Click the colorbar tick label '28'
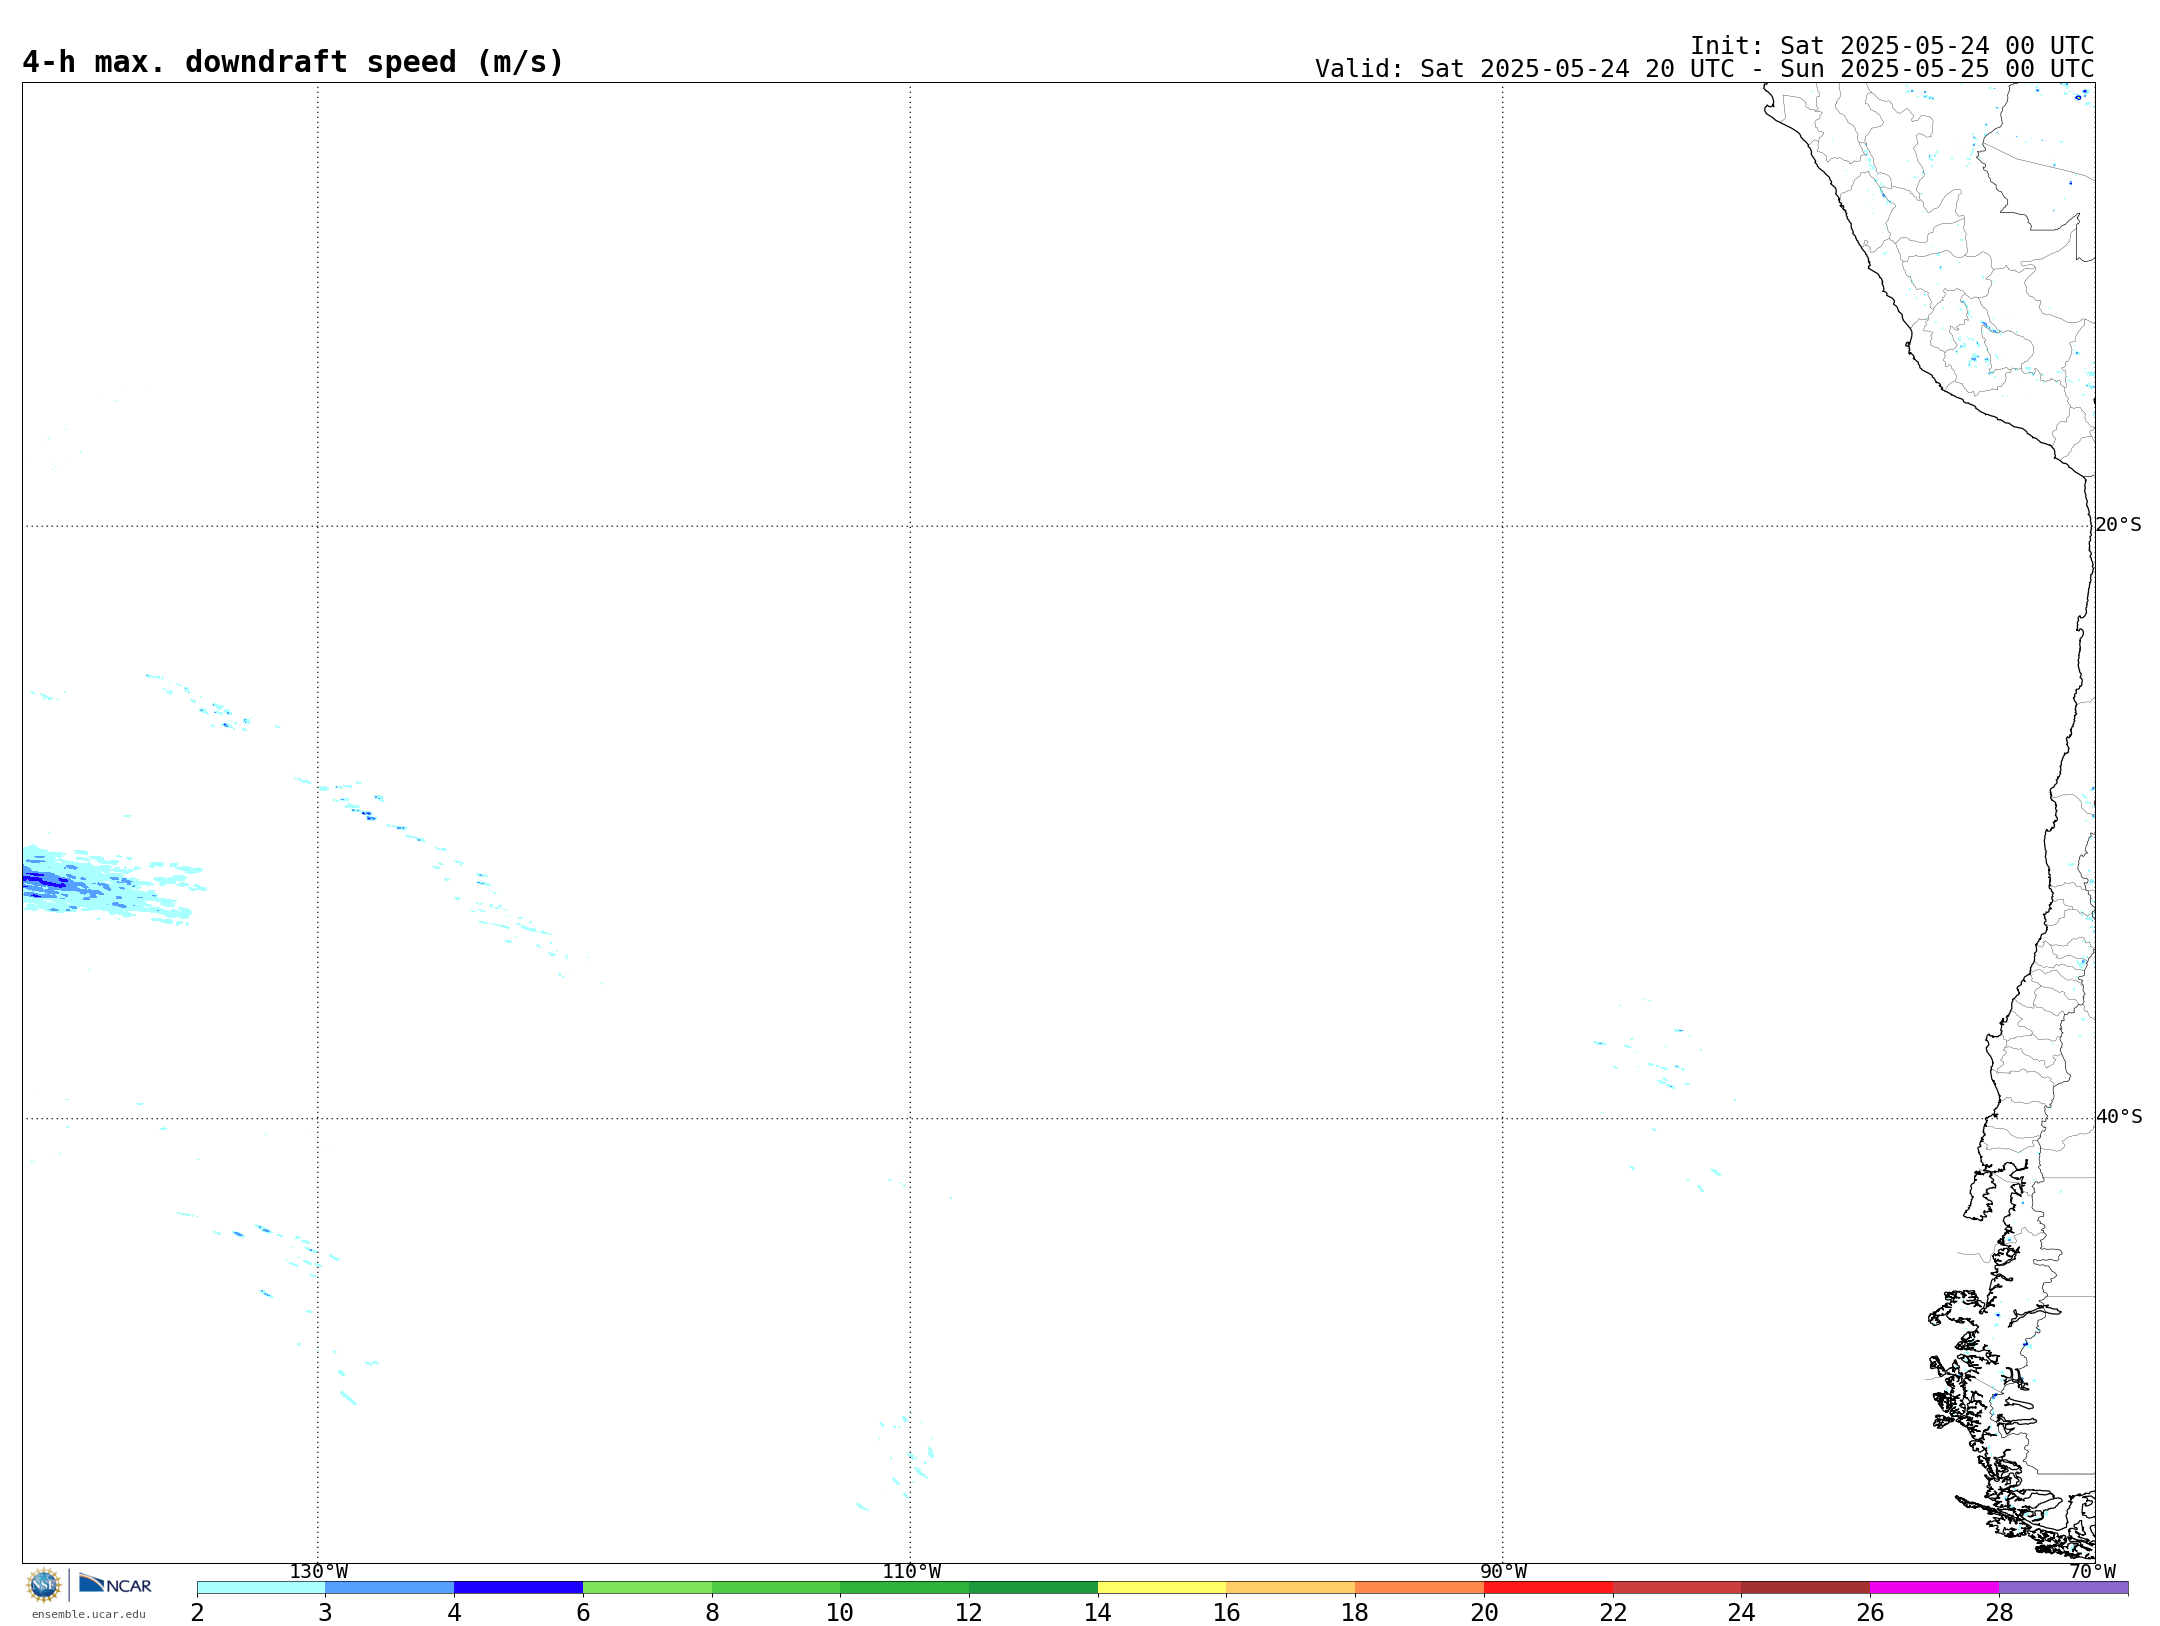The height and width of the screenshot is (1626, 2160). pyautogui.click(x=1999, y=1613)
